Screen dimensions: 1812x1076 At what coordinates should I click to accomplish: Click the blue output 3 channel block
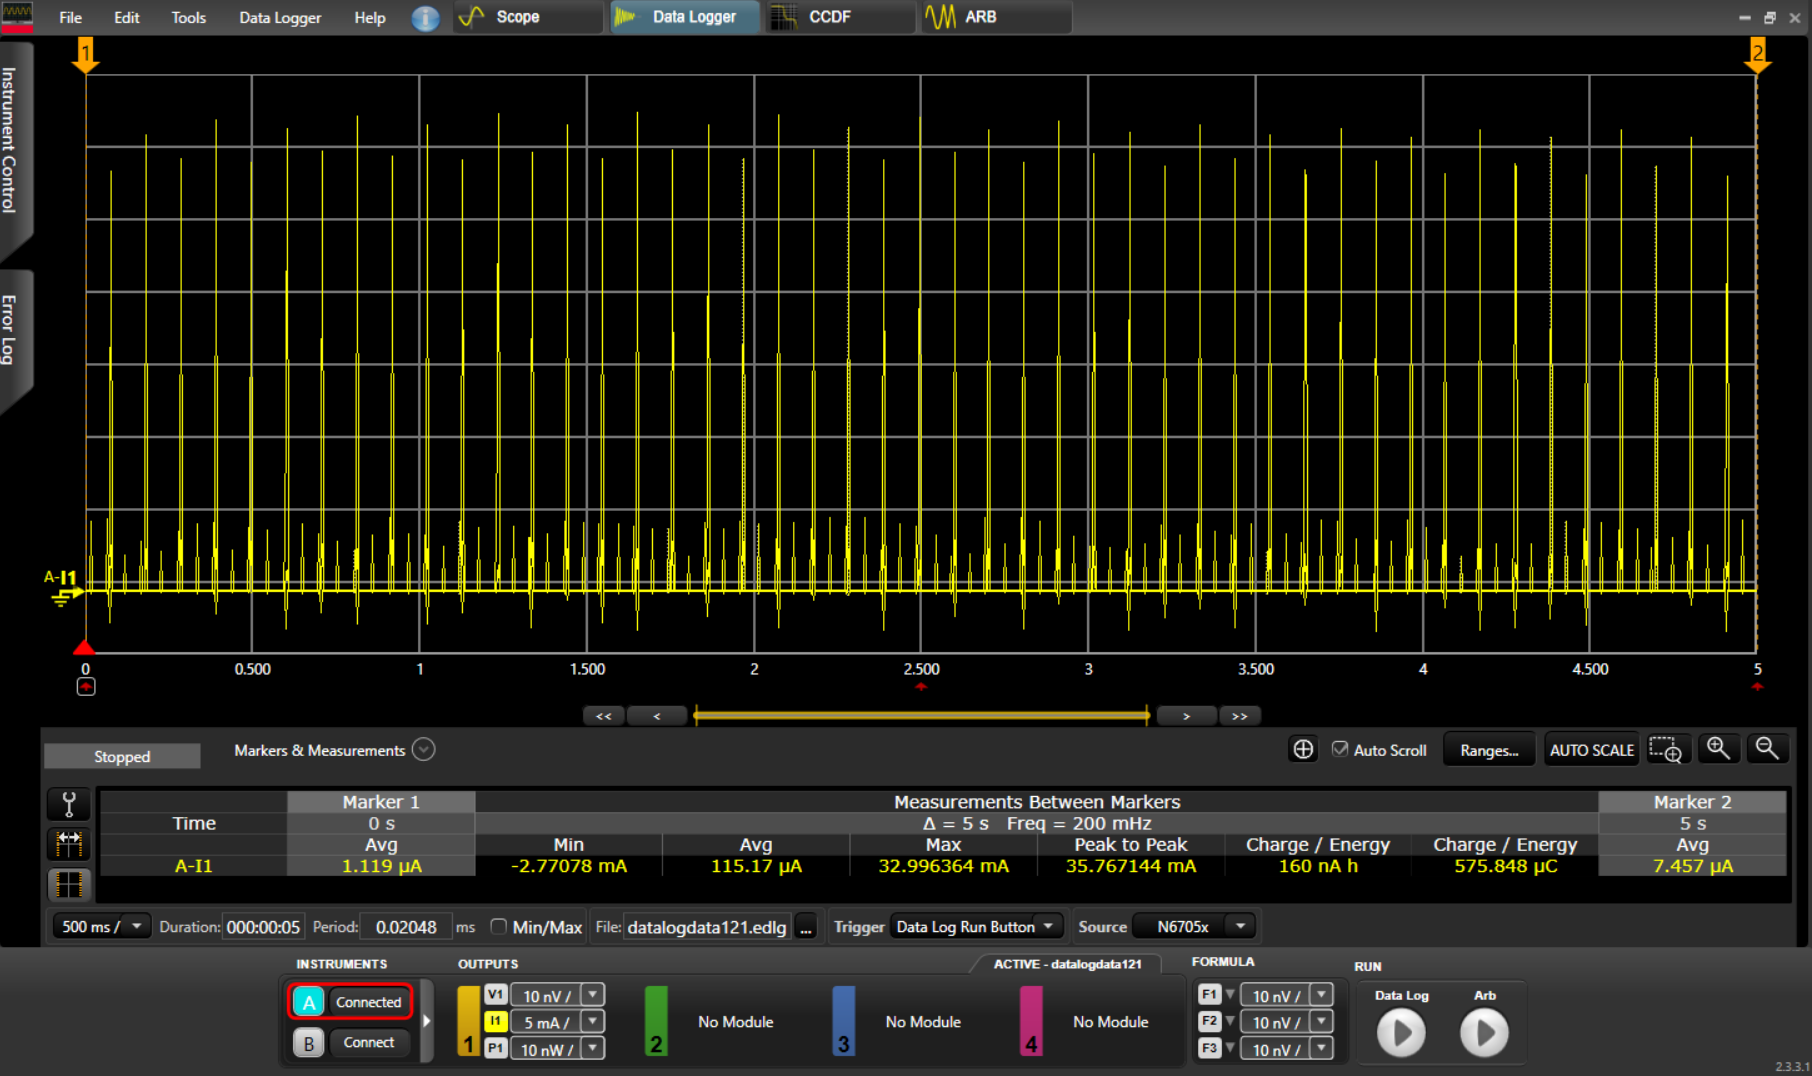pyautogui.click(x=844, y=1021)
